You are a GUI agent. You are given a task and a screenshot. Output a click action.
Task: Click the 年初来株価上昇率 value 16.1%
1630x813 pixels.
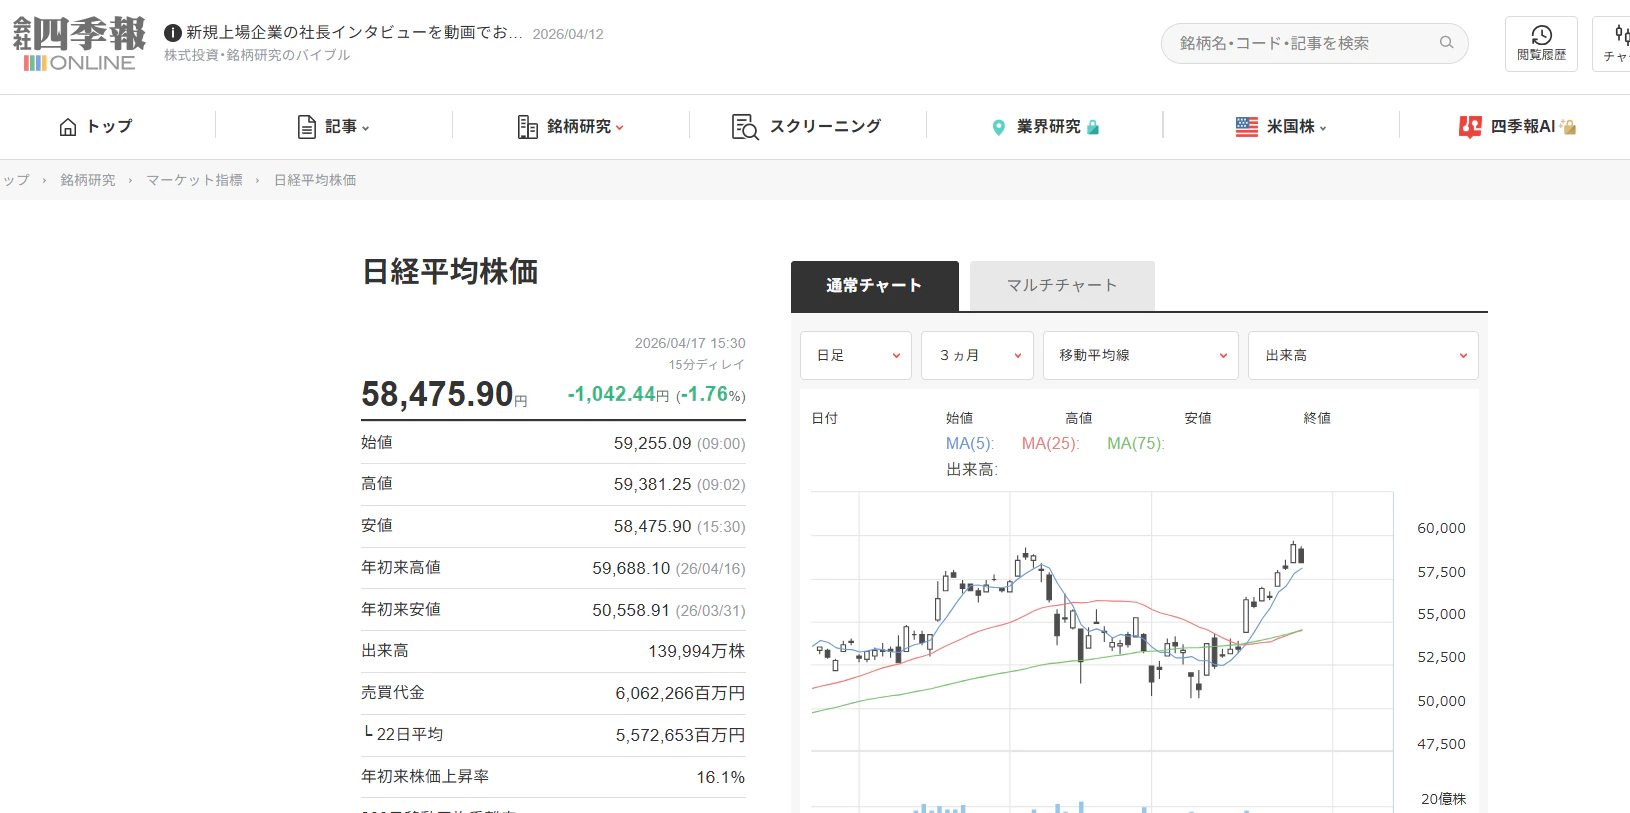721,777
